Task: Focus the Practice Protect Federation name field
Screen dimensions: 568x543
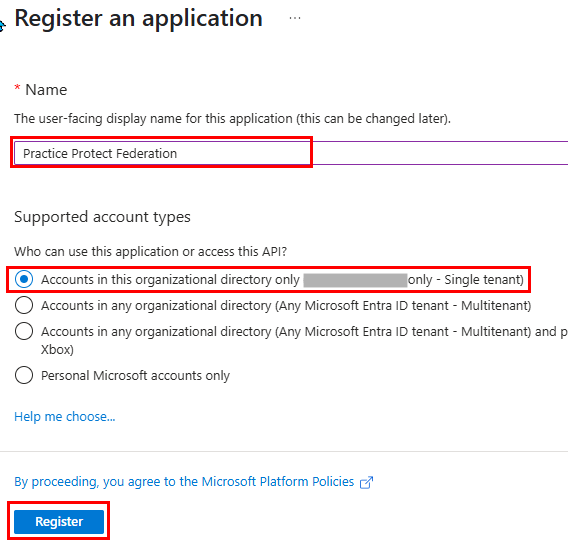Action: 291,153
